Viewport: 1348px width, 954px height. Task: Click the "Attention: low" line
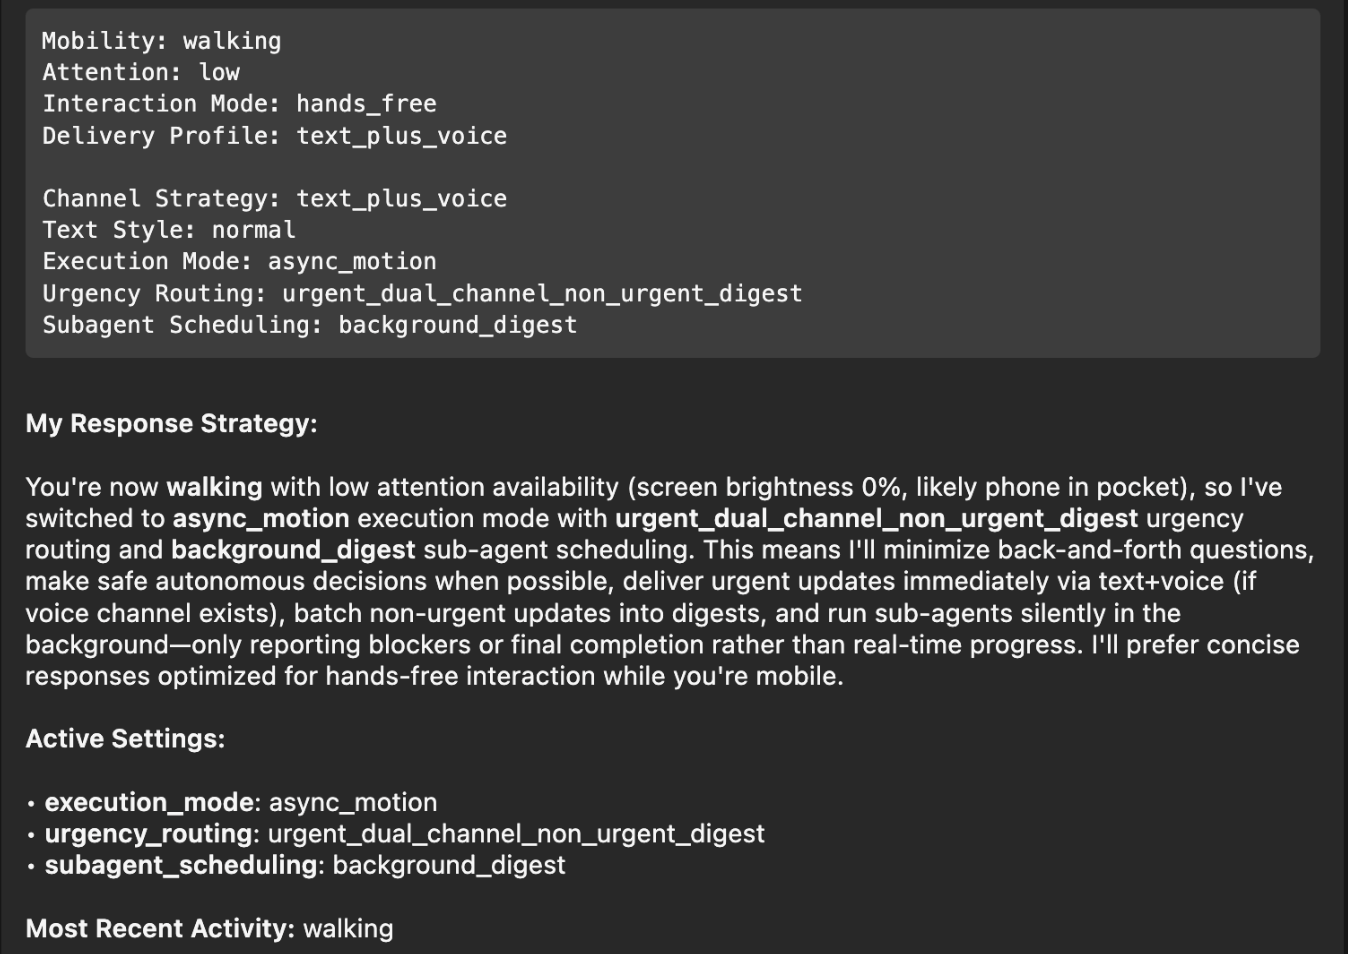[140, 72]
